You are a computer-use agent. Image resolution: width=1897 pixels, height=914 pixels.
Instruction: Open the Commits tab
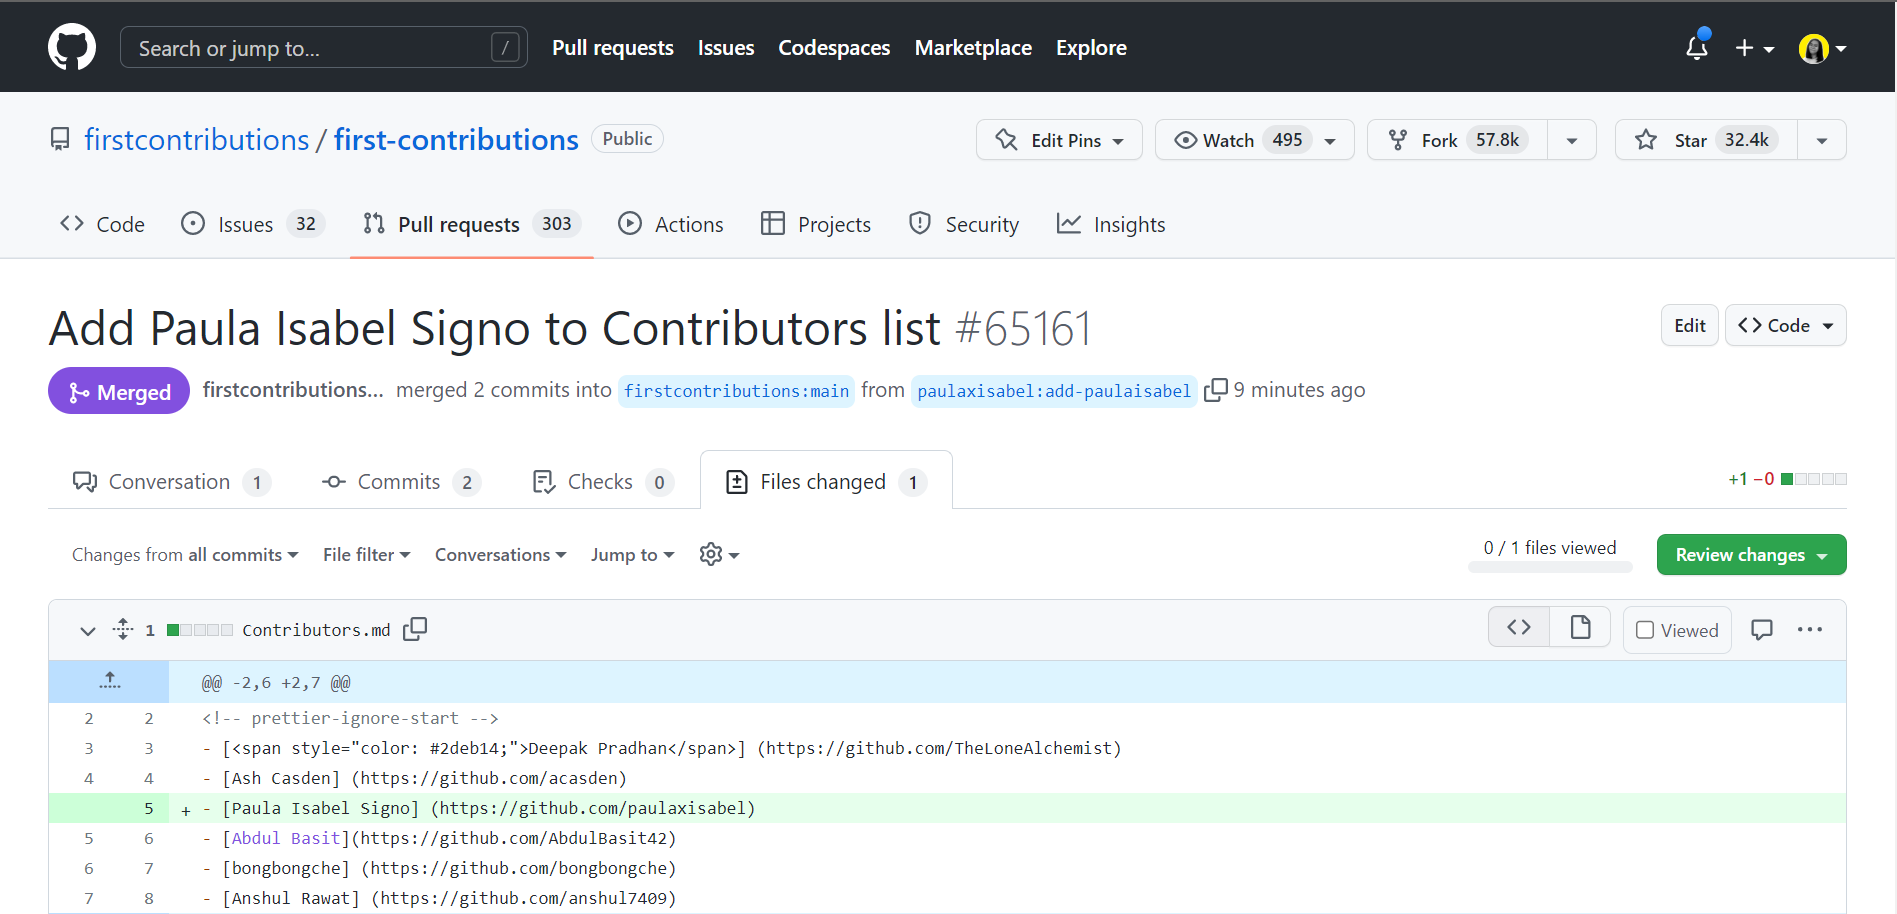pyautogui.click(x=401, y=482)
